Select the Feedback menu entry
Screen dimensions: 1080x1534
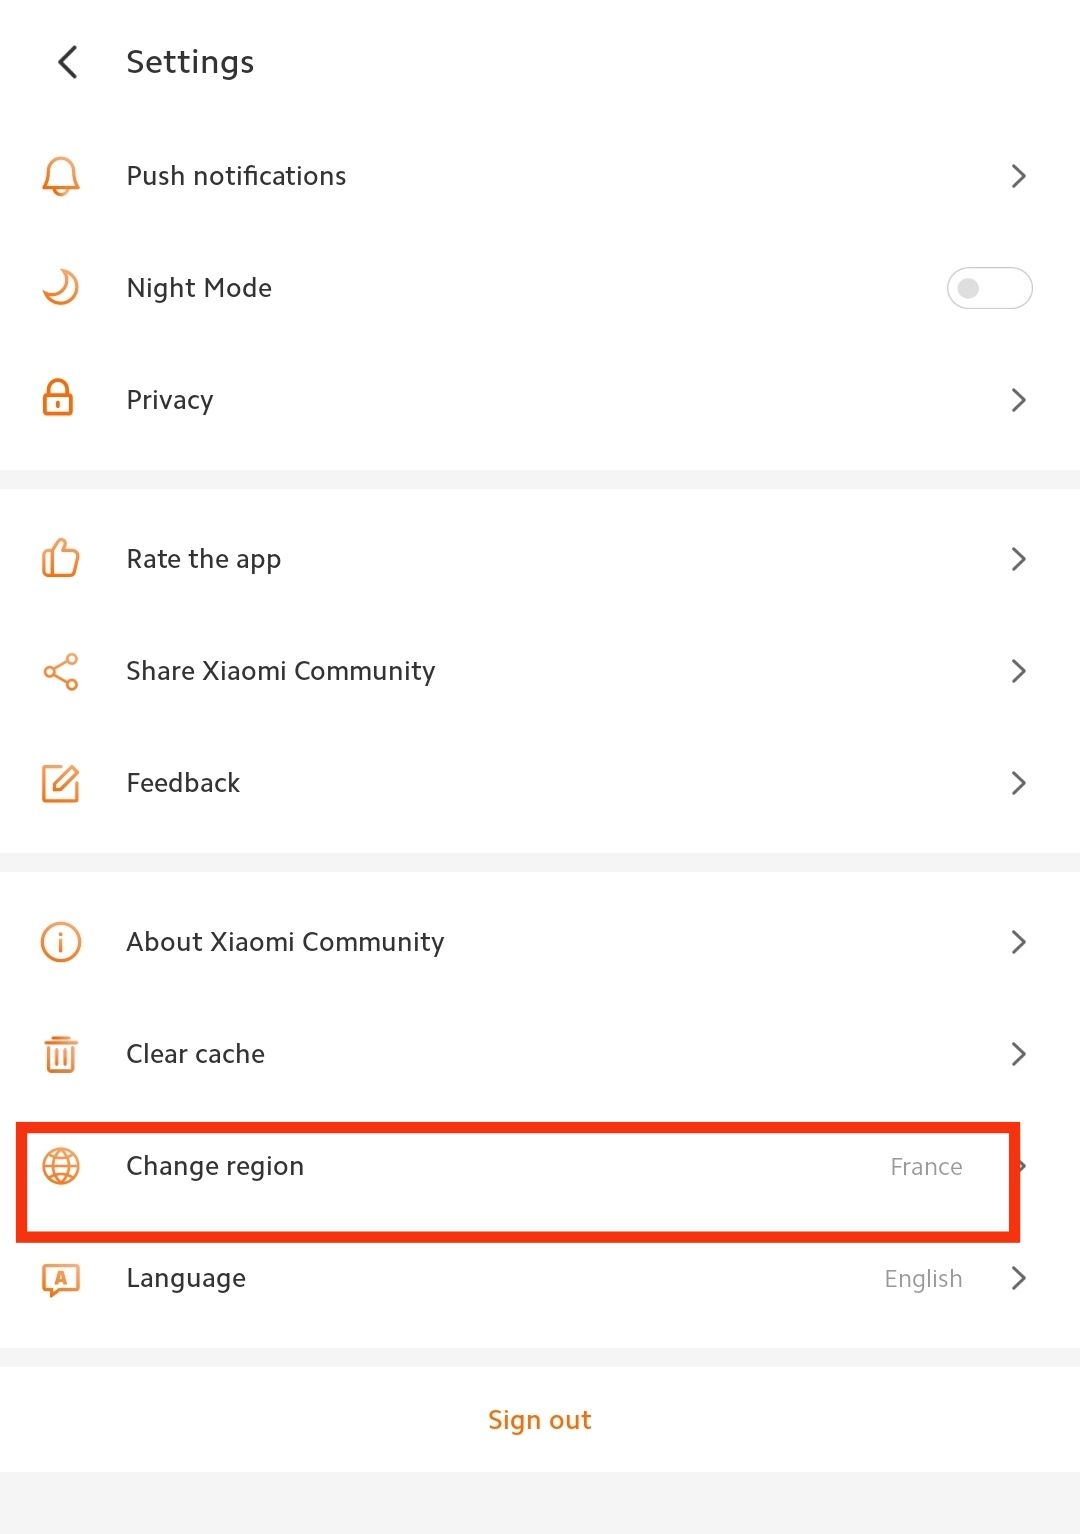coord(183,783)
